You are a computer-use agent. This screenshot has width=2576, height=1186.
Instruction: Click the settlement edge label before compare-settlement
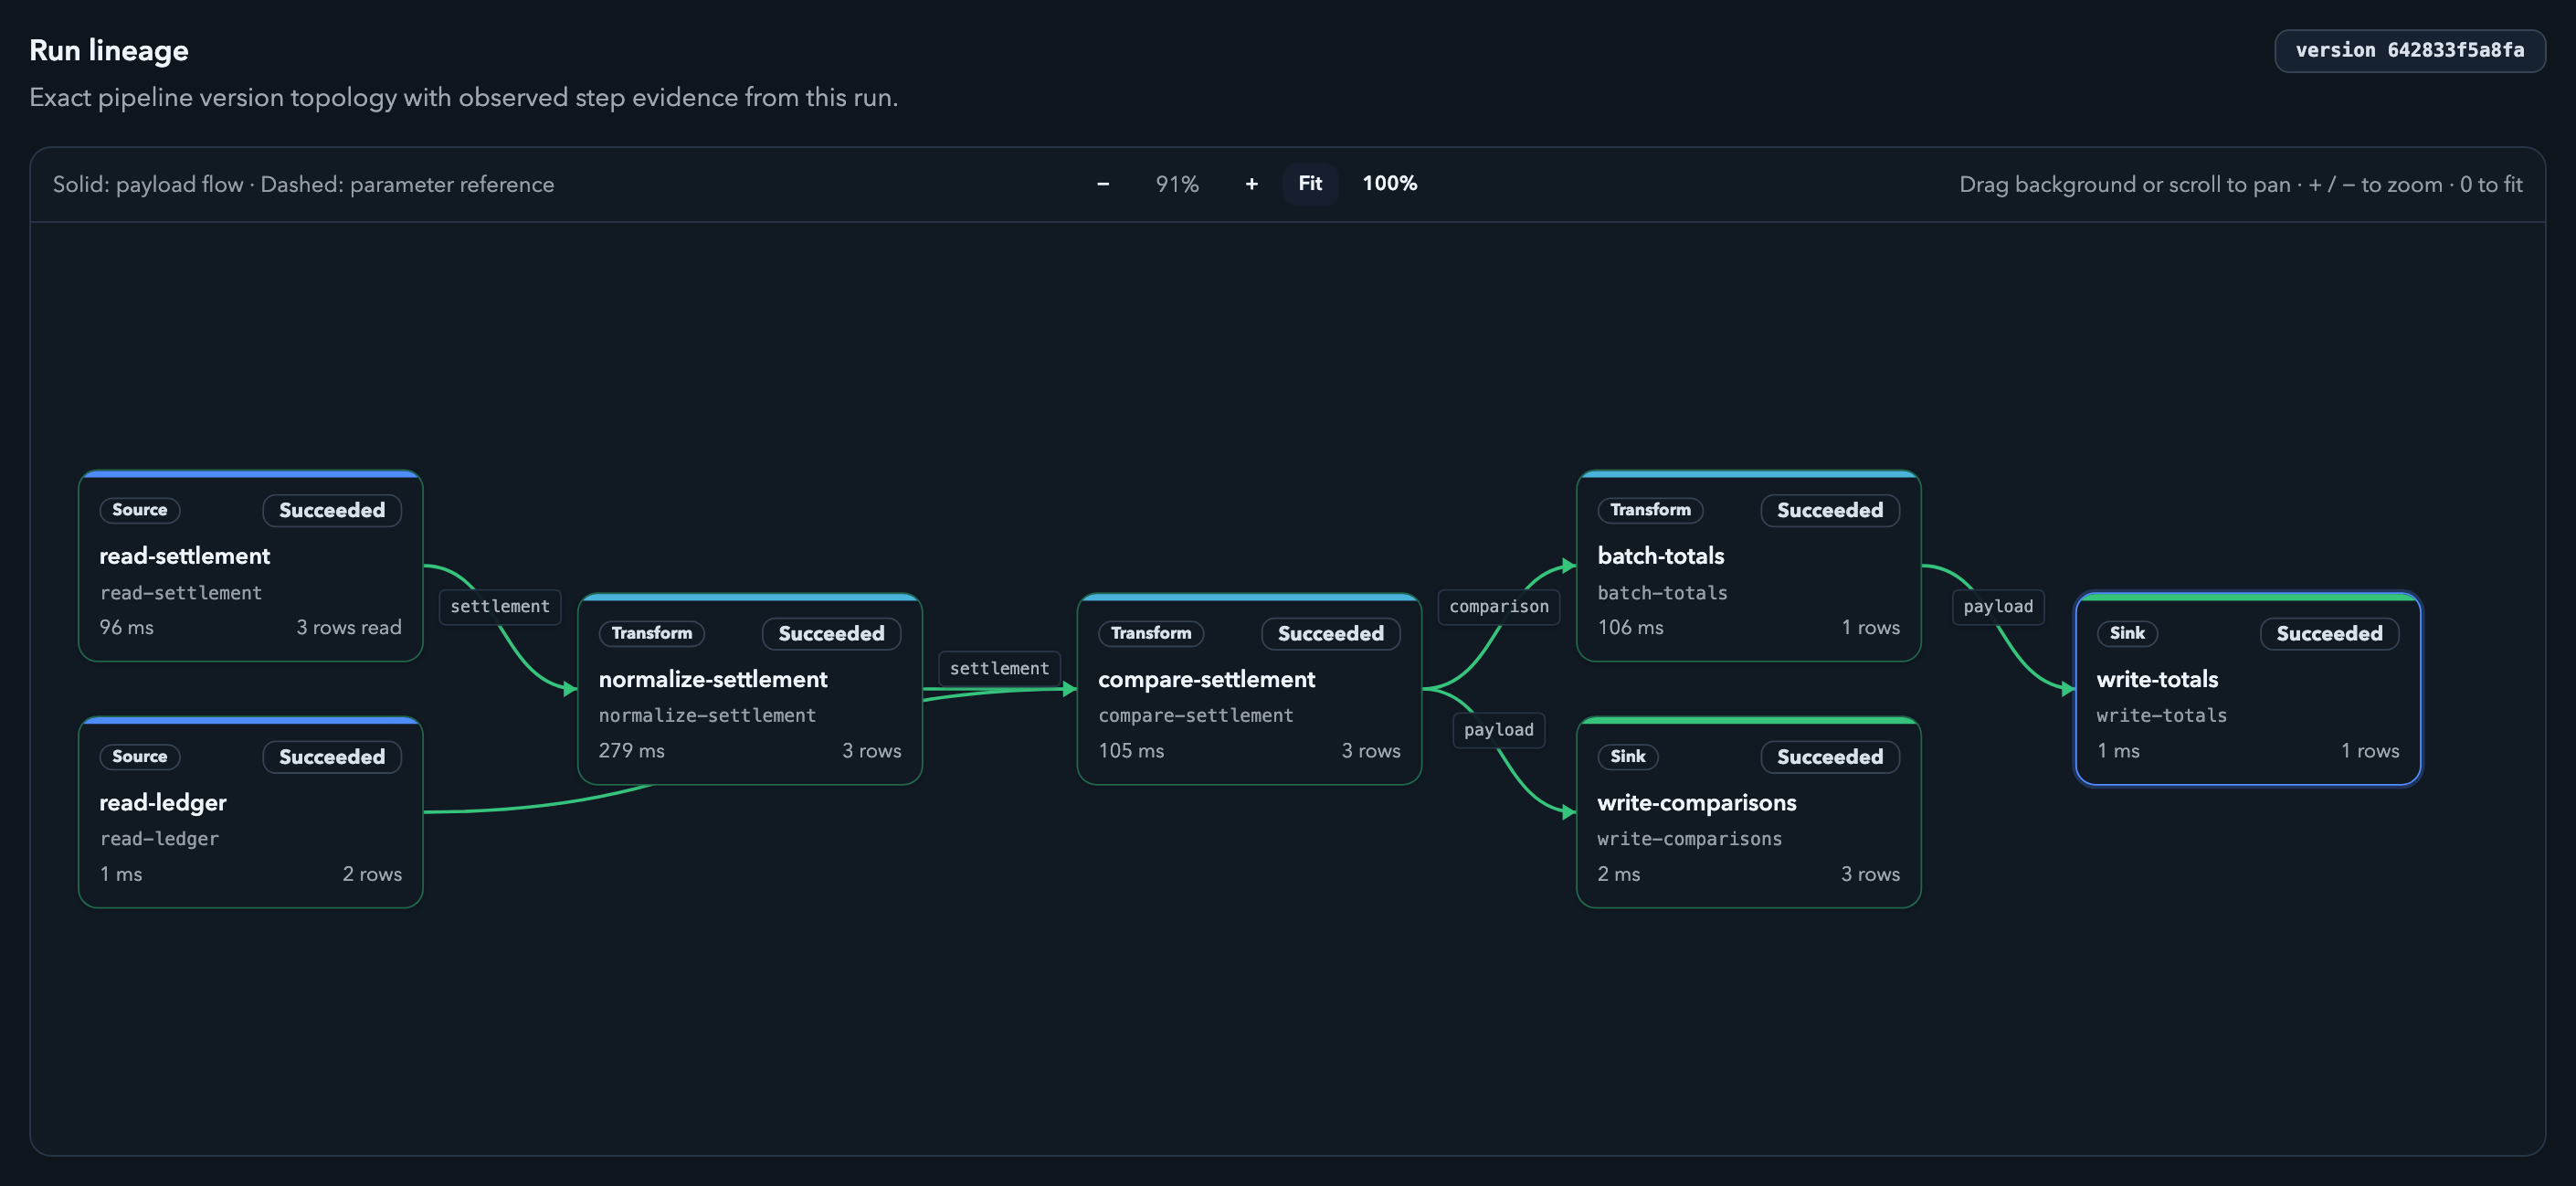(999, 668)
